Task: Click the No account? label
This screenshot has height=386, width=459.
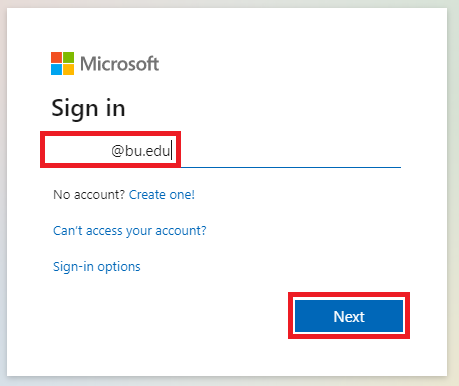Action: [89, 195]
